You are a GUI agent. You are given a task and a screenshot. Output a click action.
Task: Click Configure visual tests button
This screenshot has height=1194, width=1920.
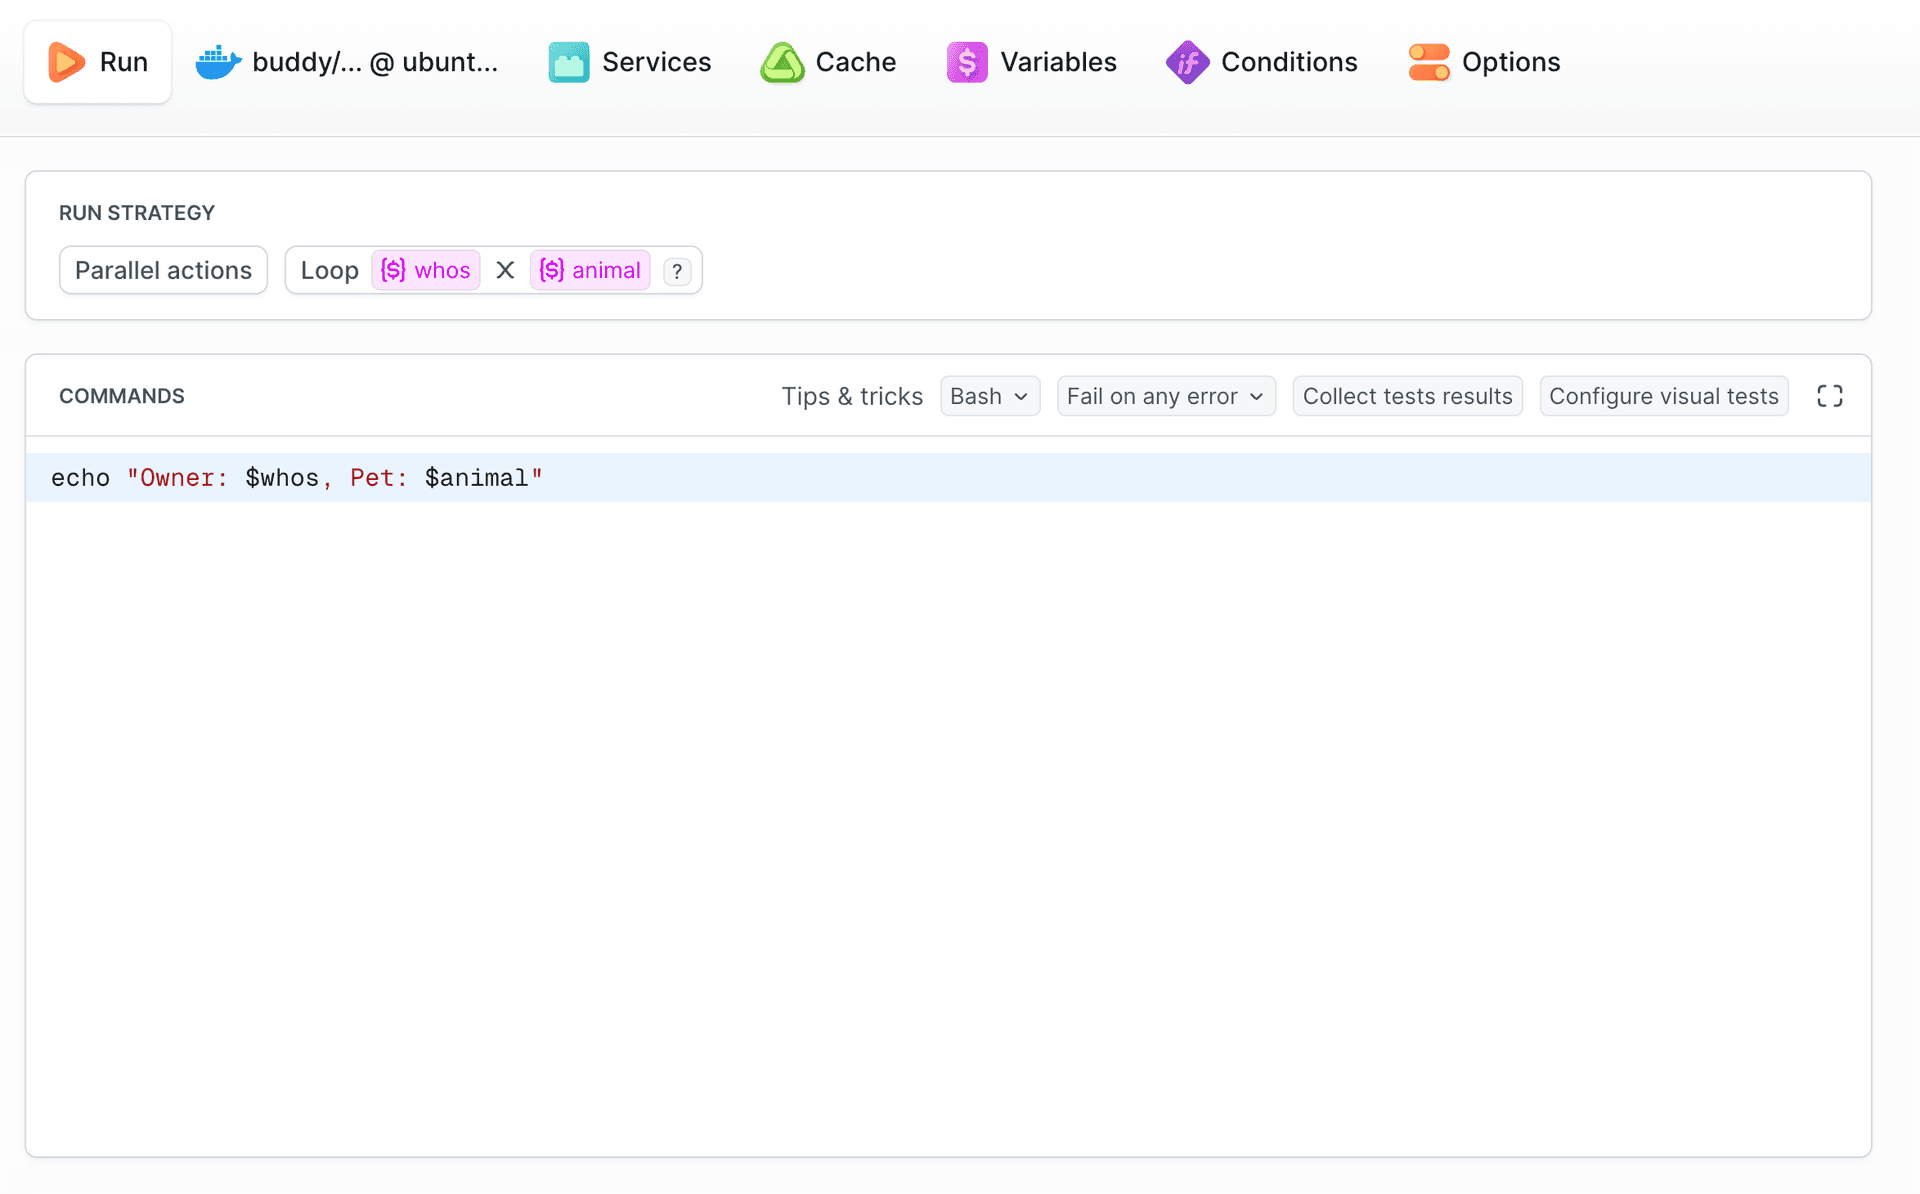[1663, 396]
